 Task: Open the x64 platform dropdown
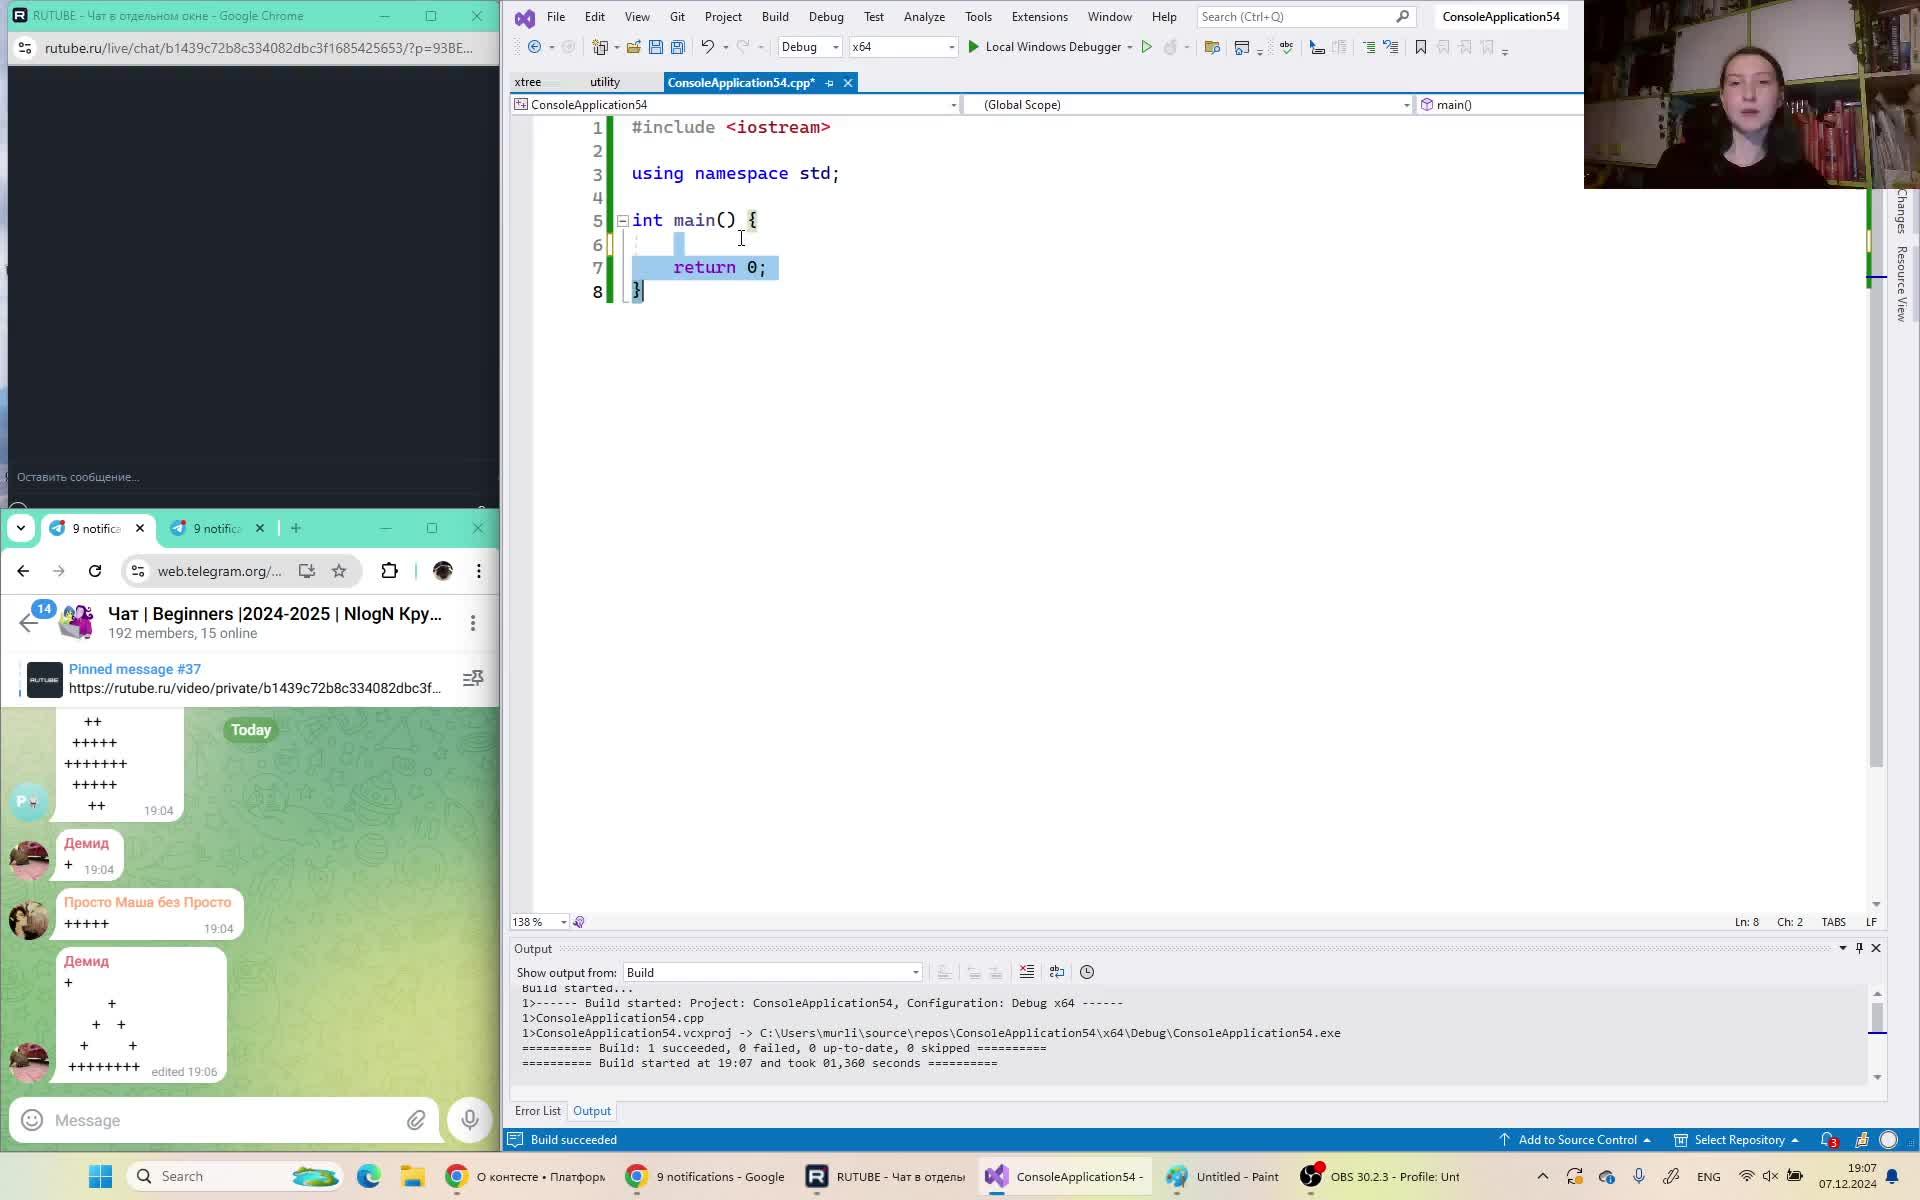903,47
